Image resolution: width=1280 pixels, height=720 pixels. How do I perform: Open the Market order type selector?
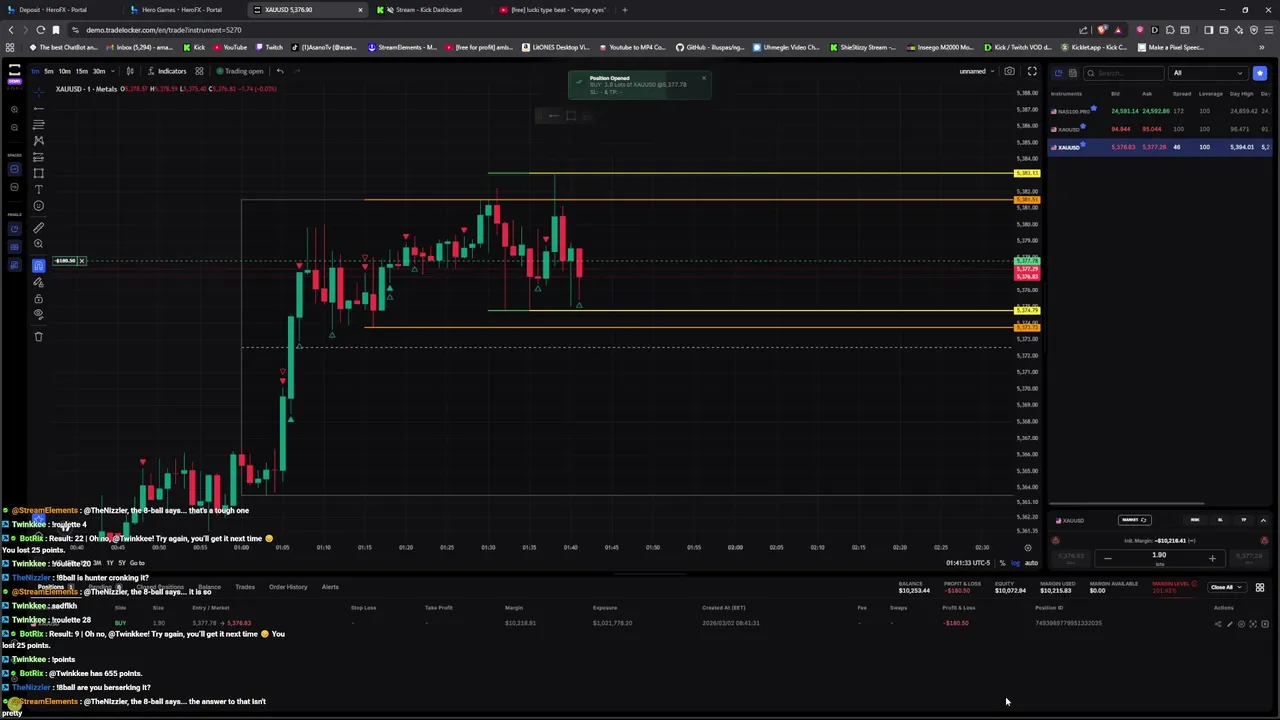click(x=1135, y=520)
